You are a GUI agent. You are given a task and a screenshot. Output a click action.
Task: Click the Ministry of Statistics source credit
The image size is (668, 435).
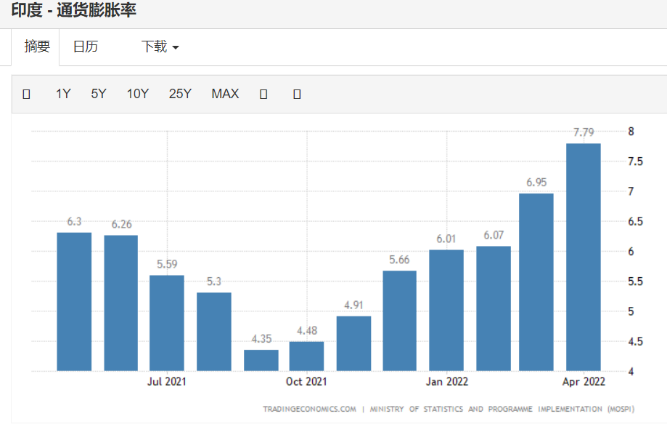pos(502,409)
